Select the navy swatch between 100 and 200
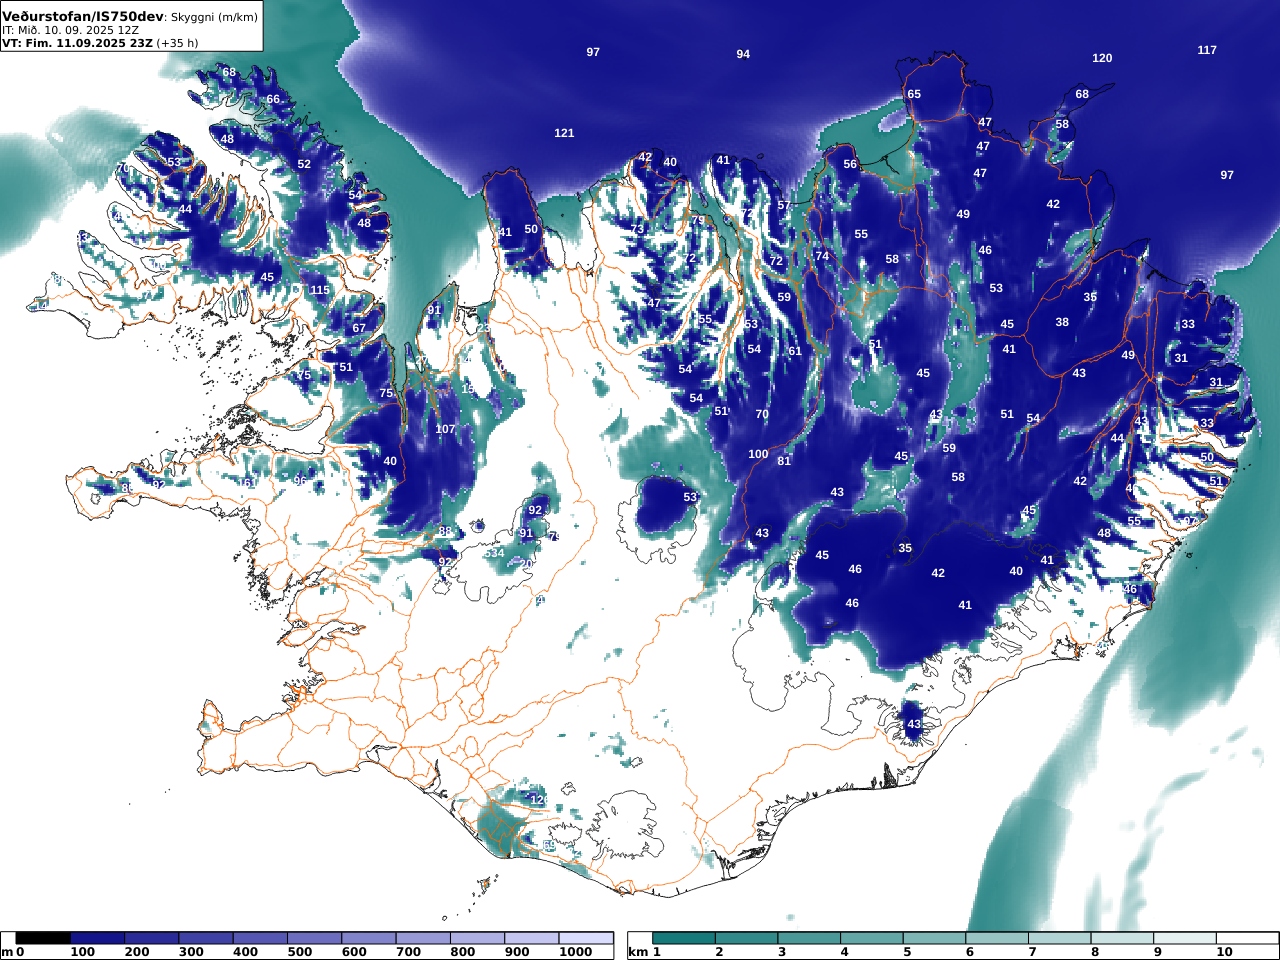Viewport: 1280px width, 960px height. point(97,938)
